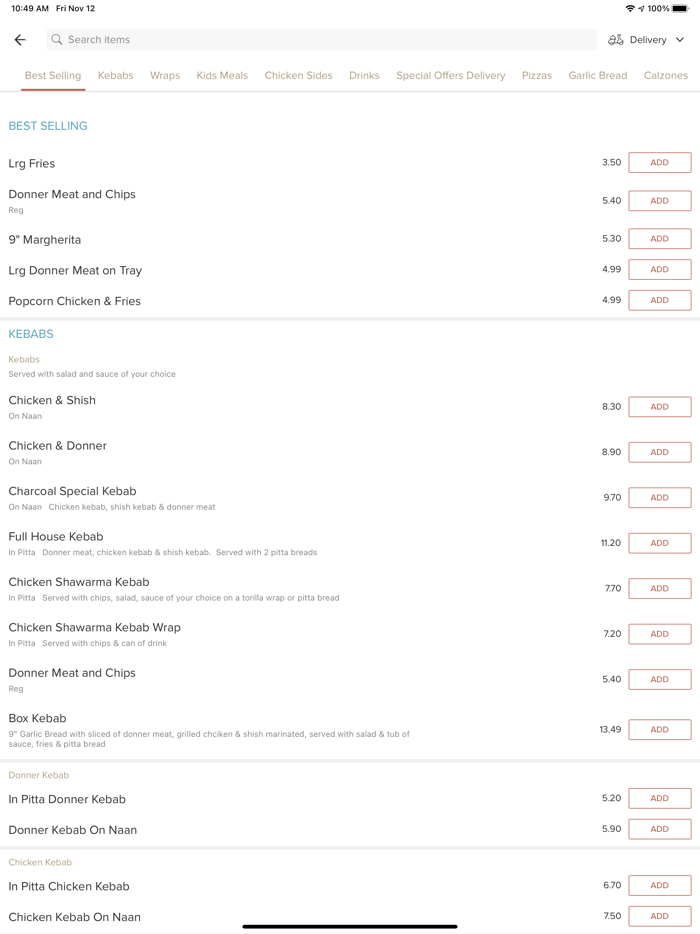Add Chicken Kebab On Naan

659,916
